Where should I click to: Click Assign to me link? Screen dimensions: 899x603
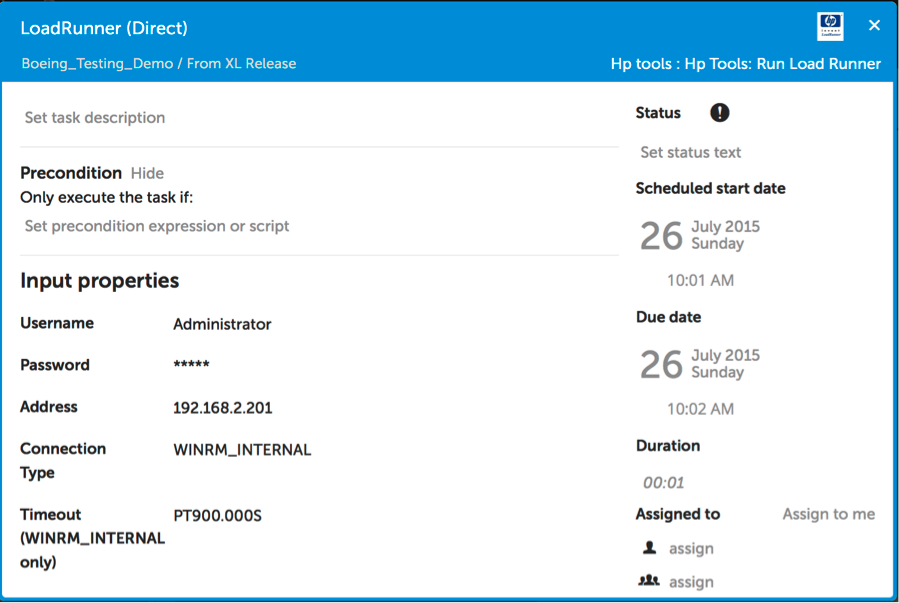click(x=828, y=514)
